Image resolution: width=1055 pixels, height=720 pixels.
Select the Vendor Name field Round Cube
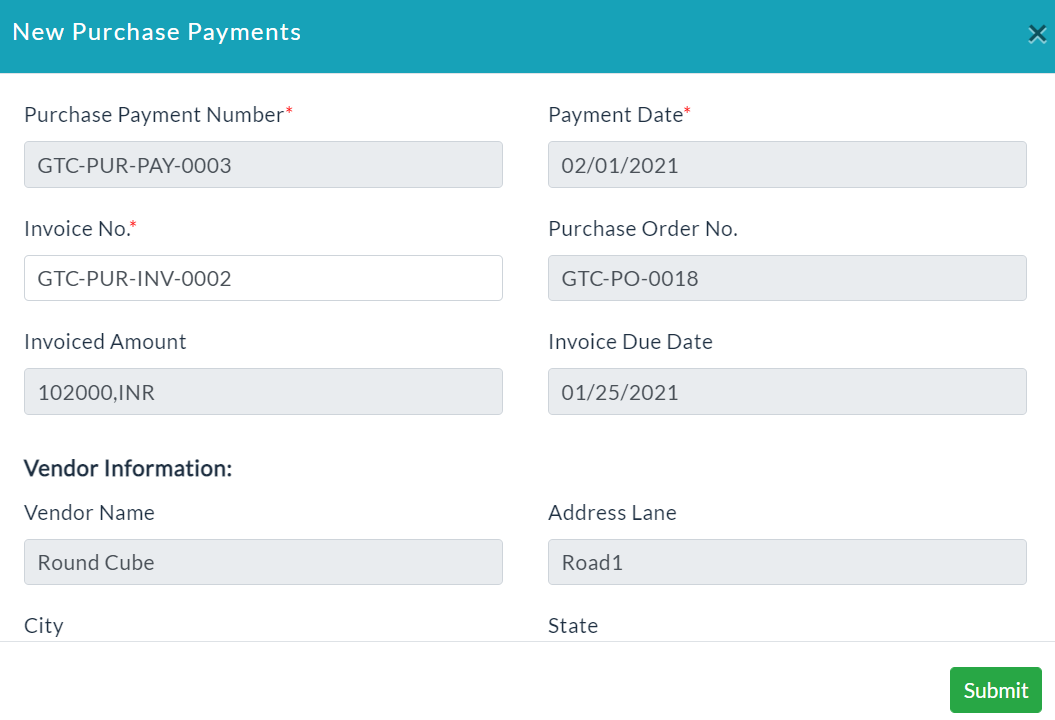[x=263, y=562]
